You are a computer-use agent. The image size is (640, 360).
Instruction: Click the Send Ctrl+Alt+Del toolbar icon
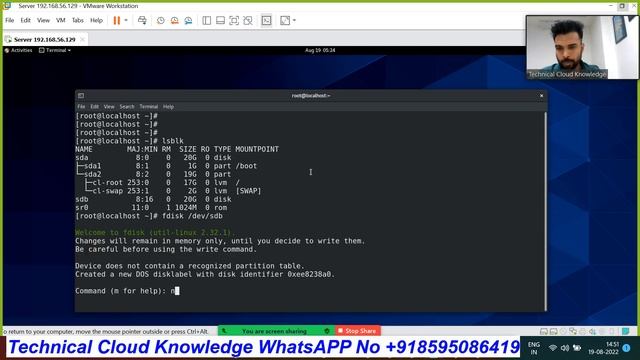tap(142, 20)
